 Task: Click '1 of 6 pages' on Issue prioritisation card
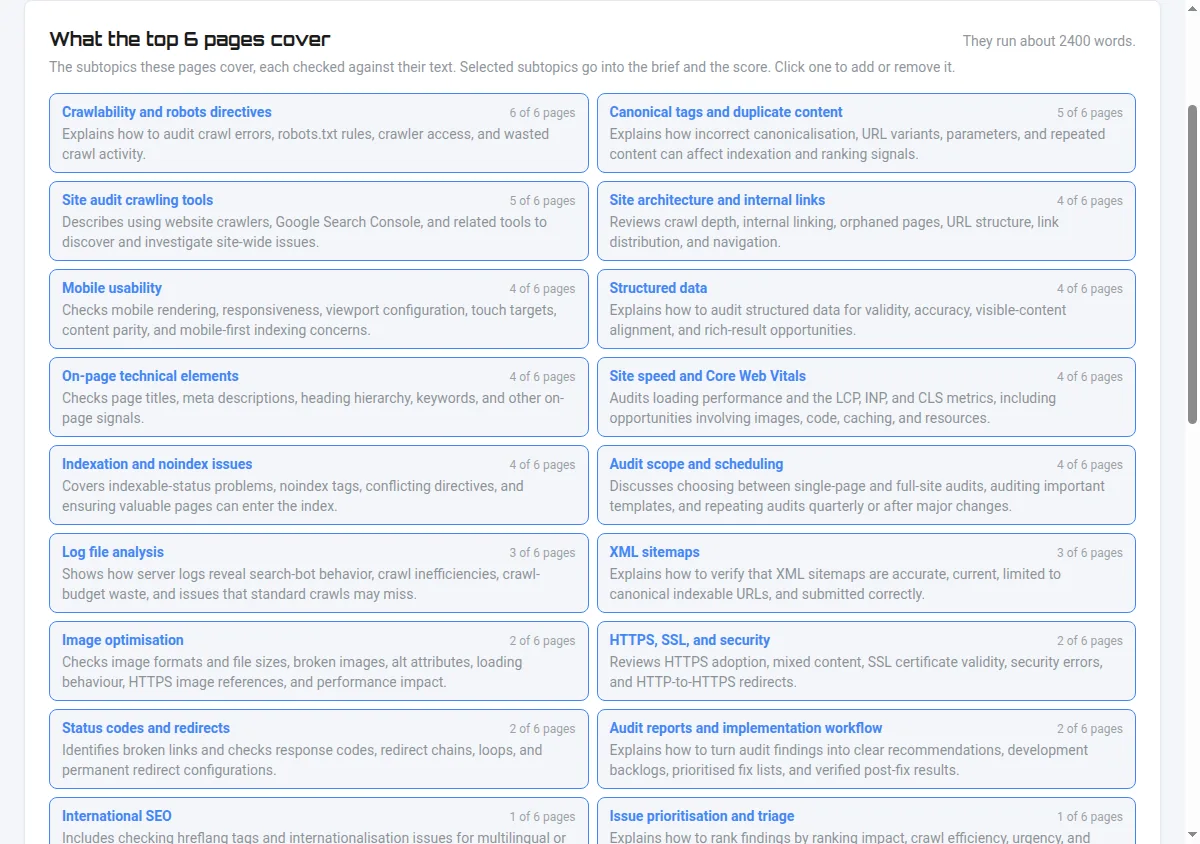tap(1090, 817)
